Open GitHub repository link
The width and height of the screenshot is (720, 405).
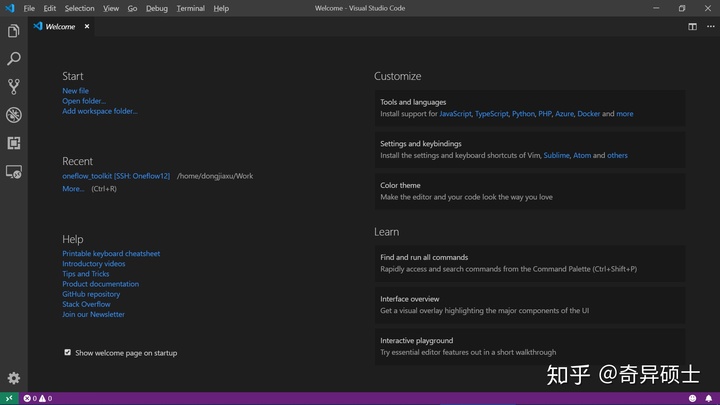(x=91, y=294)
